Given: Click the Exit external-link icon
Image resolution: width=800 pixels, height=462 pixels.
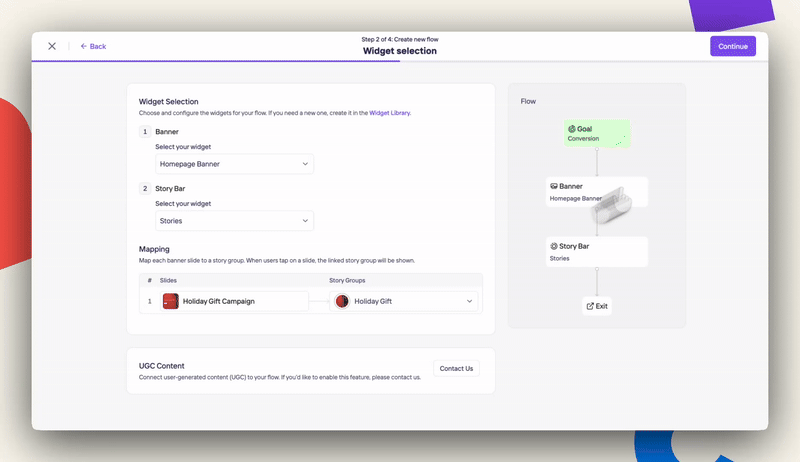Looking at the screenshot, I should (x=590, y=306).
